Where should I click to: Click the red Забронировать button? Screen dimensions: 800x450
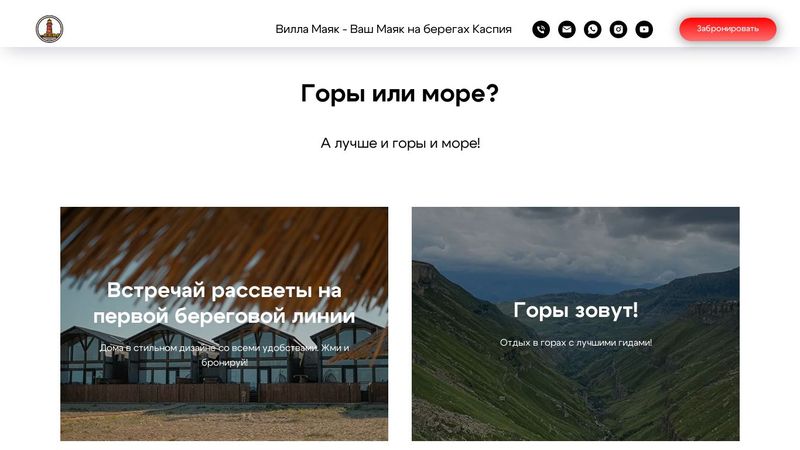pos(728,29)
